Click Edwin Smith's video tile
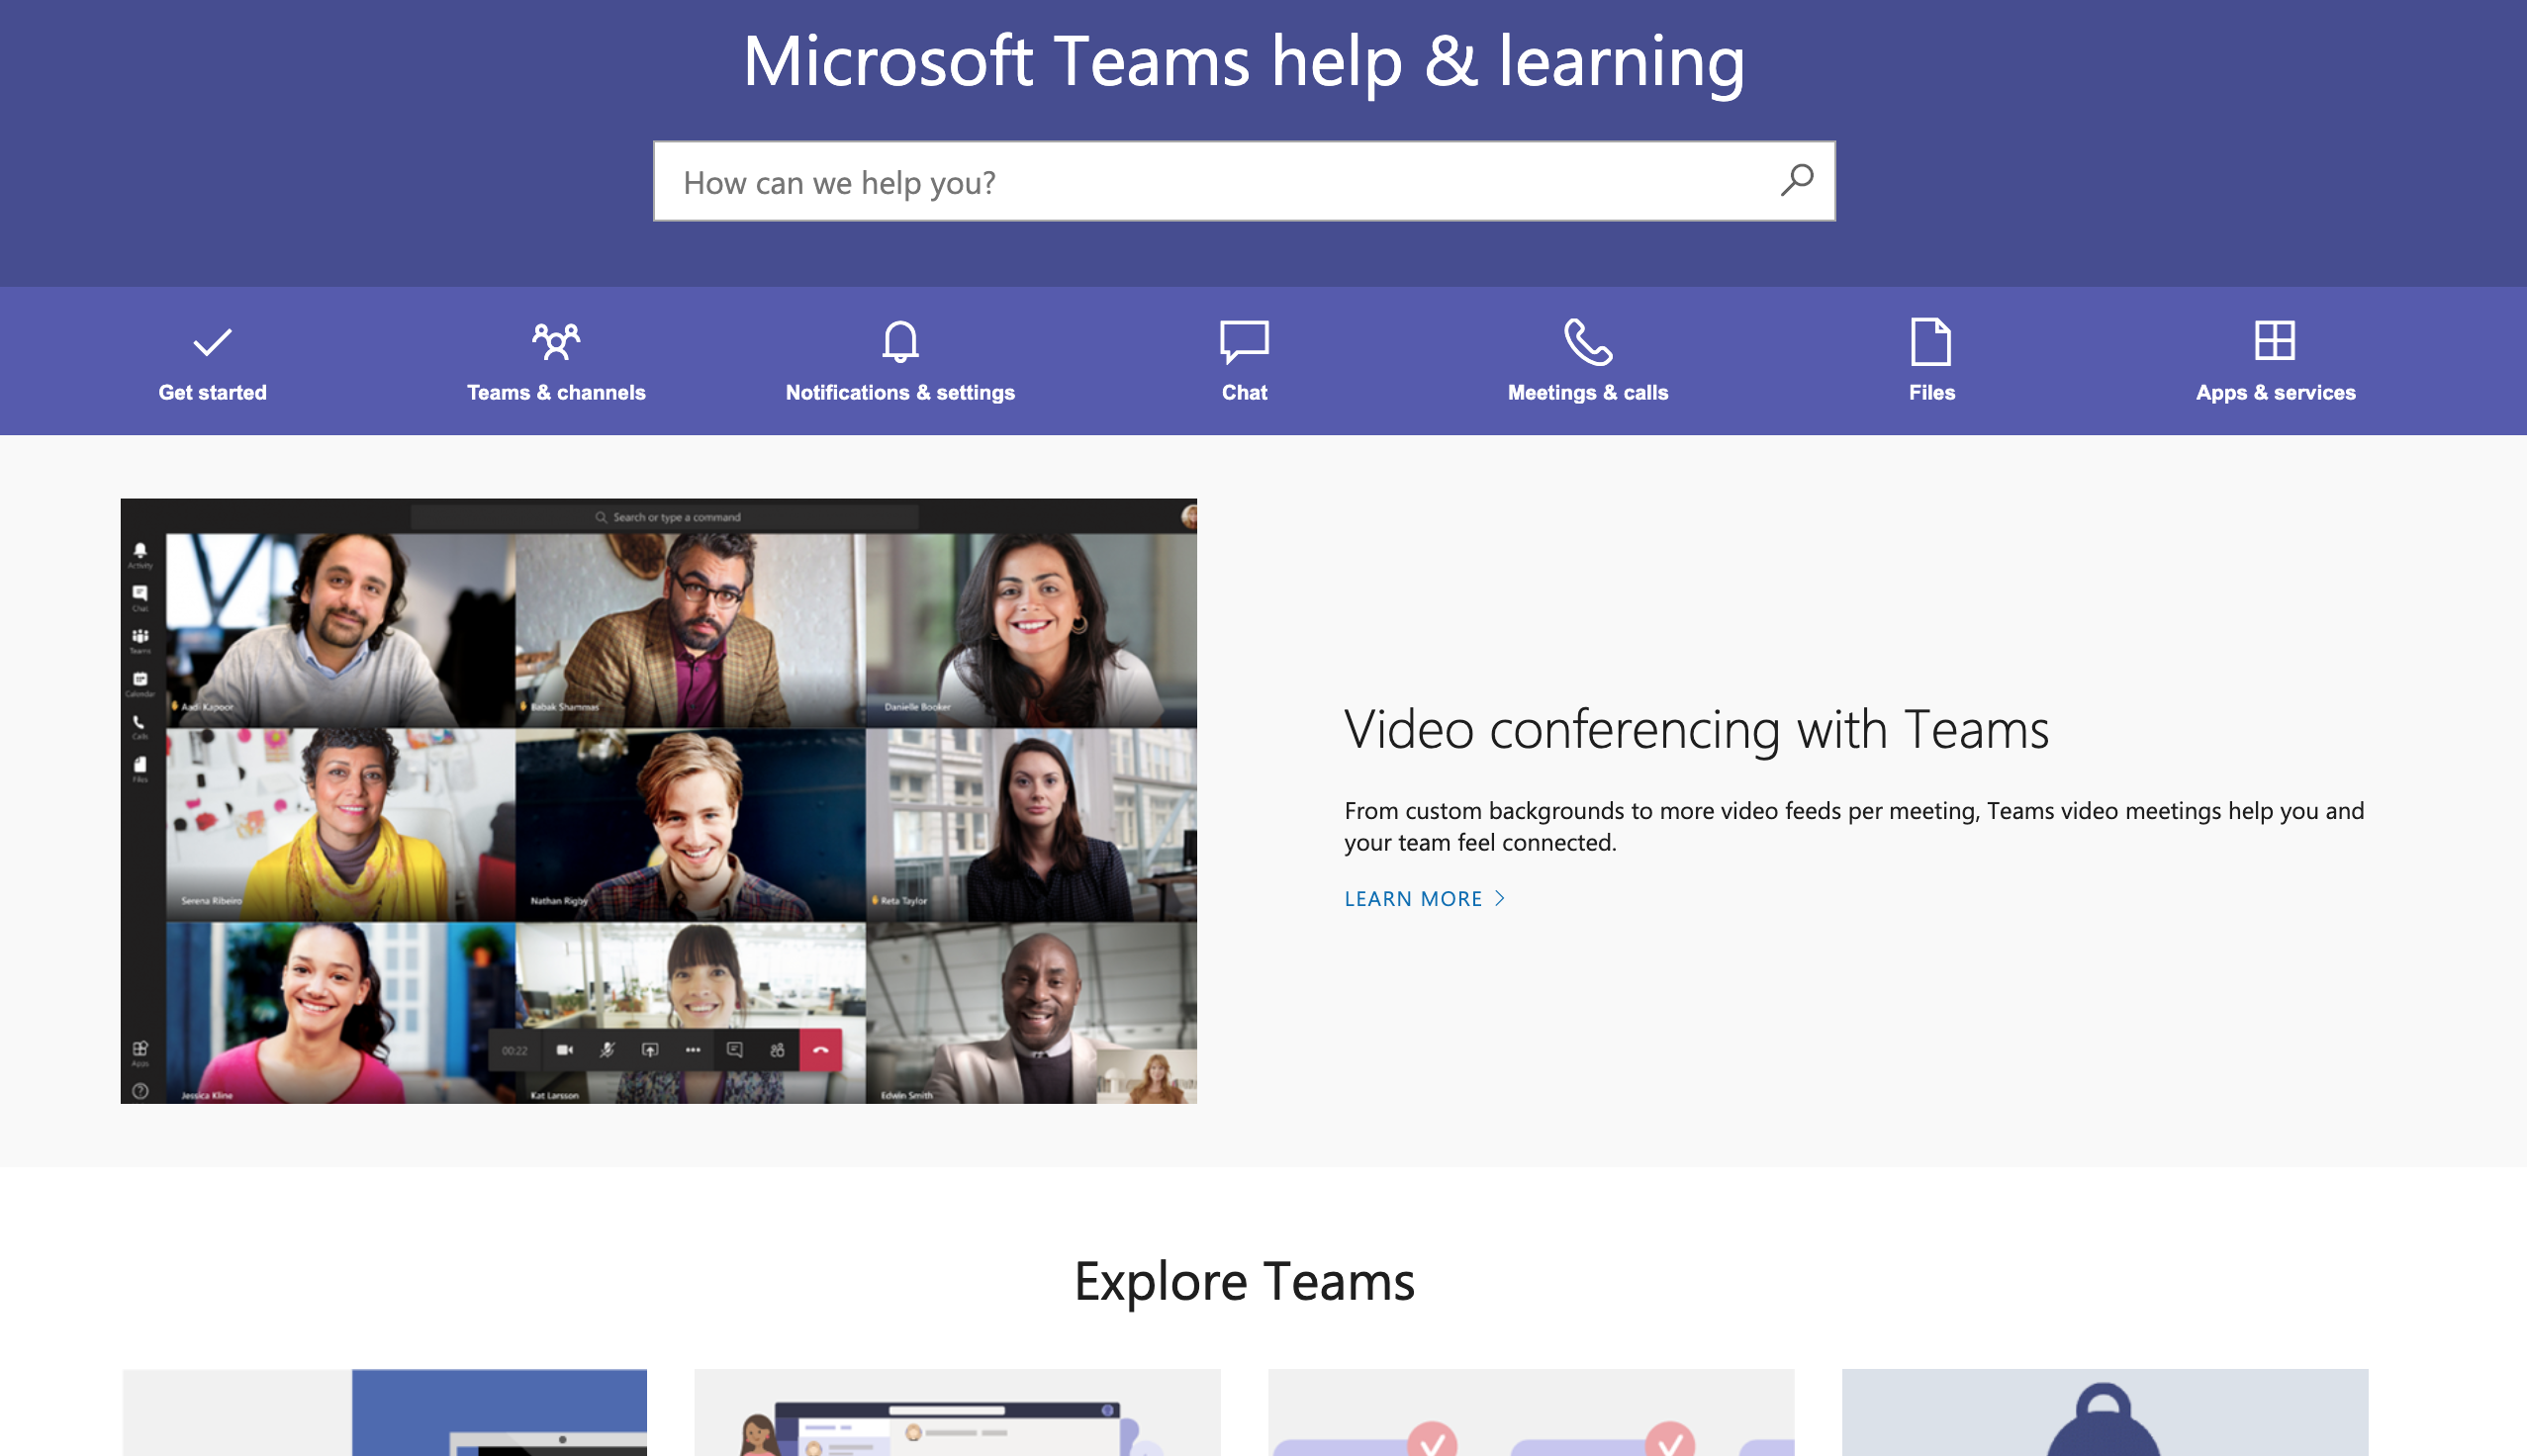Viewport: 2527px width, 1456px height. (x=1031, y=1012)
